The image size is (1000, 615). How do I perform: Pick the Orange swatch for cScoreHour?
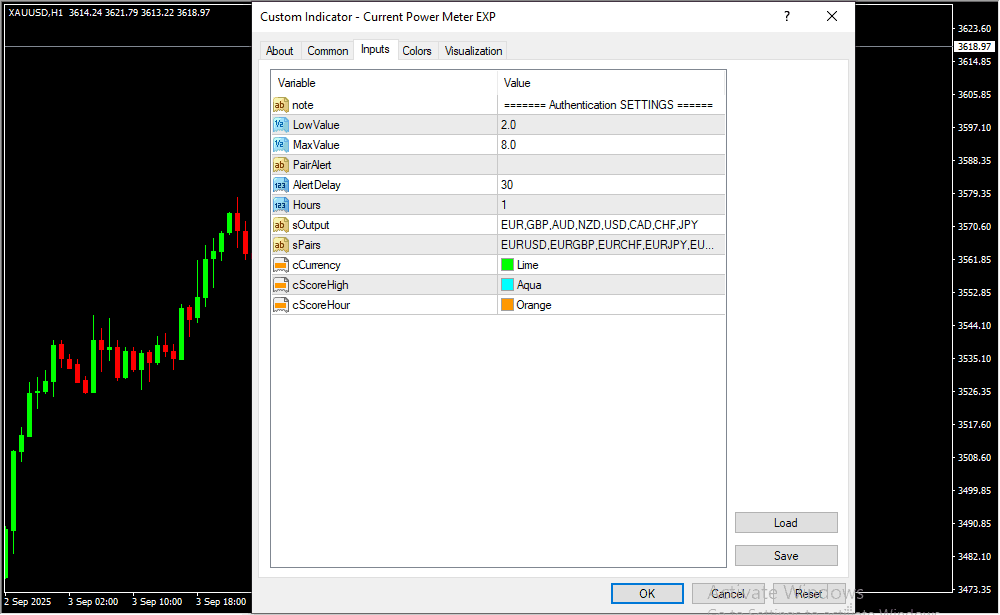click(x=507, y=305)
